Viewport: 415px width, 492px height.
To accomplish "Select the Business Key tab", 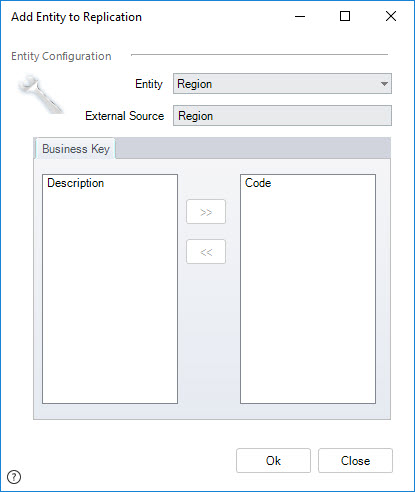I will [76, 149].
